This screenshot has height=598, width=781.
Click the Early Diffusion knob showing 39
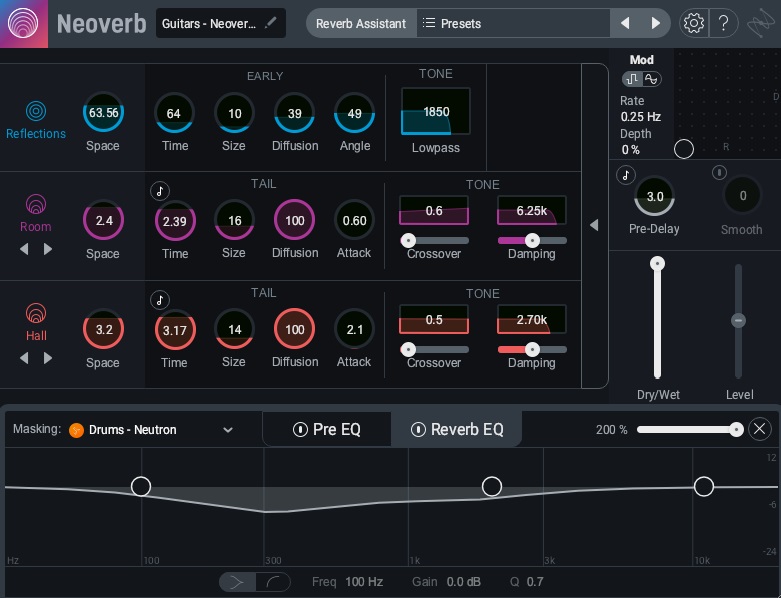tap(294, 113)
